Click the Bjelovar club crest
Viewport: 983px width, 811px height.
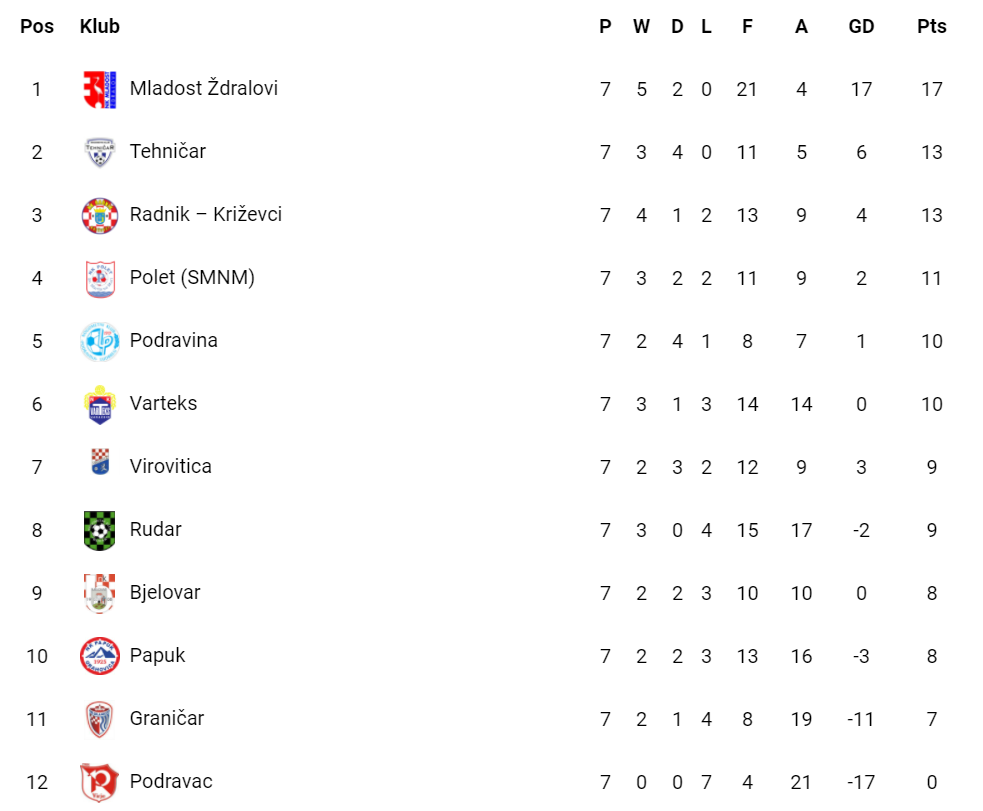pyautogui.click(x=100, y=593)
